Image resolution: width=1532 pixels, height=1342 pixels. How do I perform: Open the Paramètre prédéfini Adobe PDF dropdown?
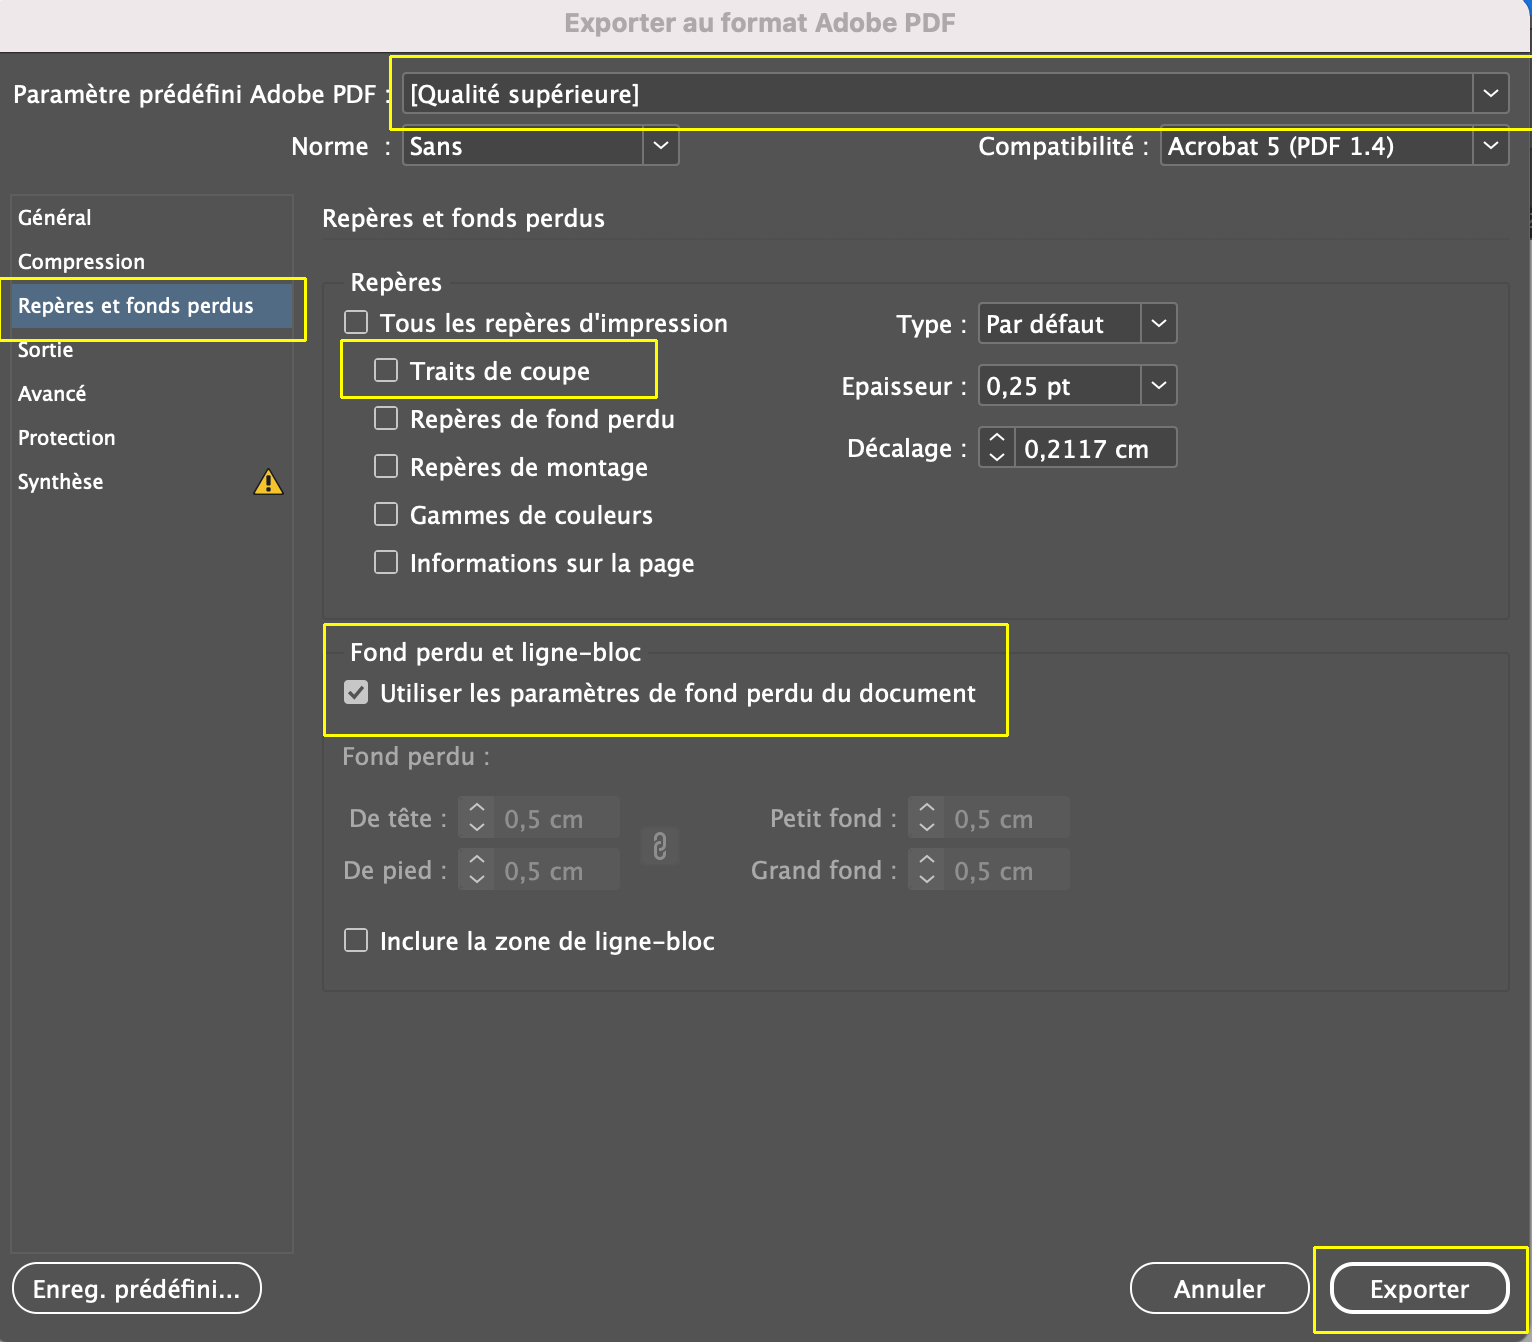click(x=1490, y=94)
